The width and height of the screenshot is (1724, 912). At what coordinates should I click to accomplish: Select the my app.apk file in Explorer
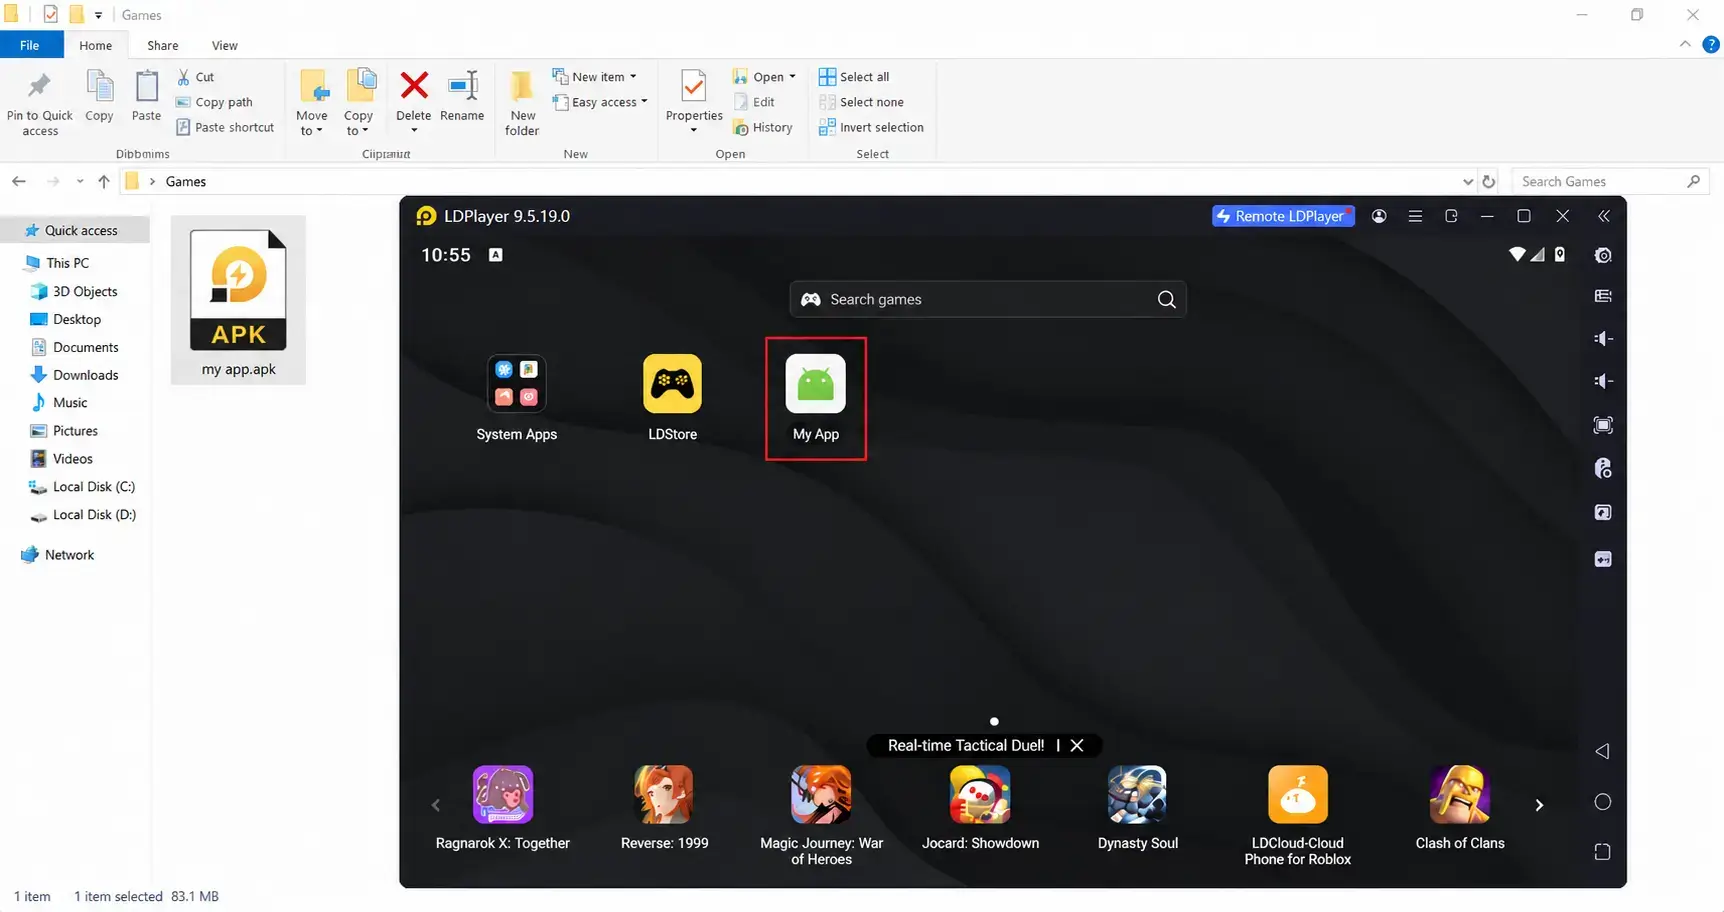[239, 301]
